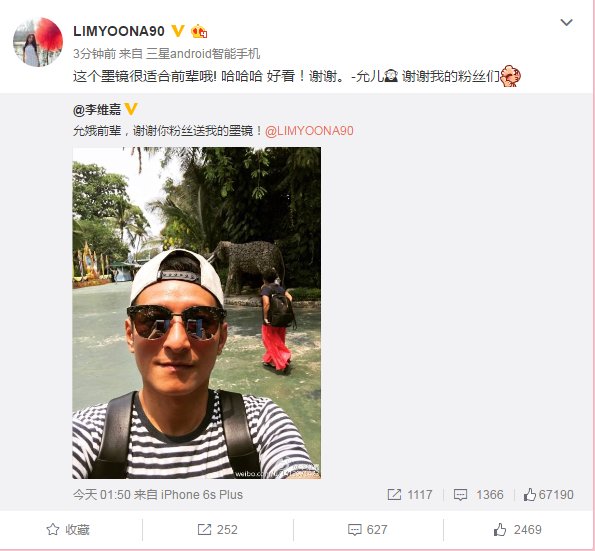Image resolution: width=595 pixels, height=551 pixels.
Task: Like the original post with 67190 likes
Action: pyautogui.click(x=548, y=494)
